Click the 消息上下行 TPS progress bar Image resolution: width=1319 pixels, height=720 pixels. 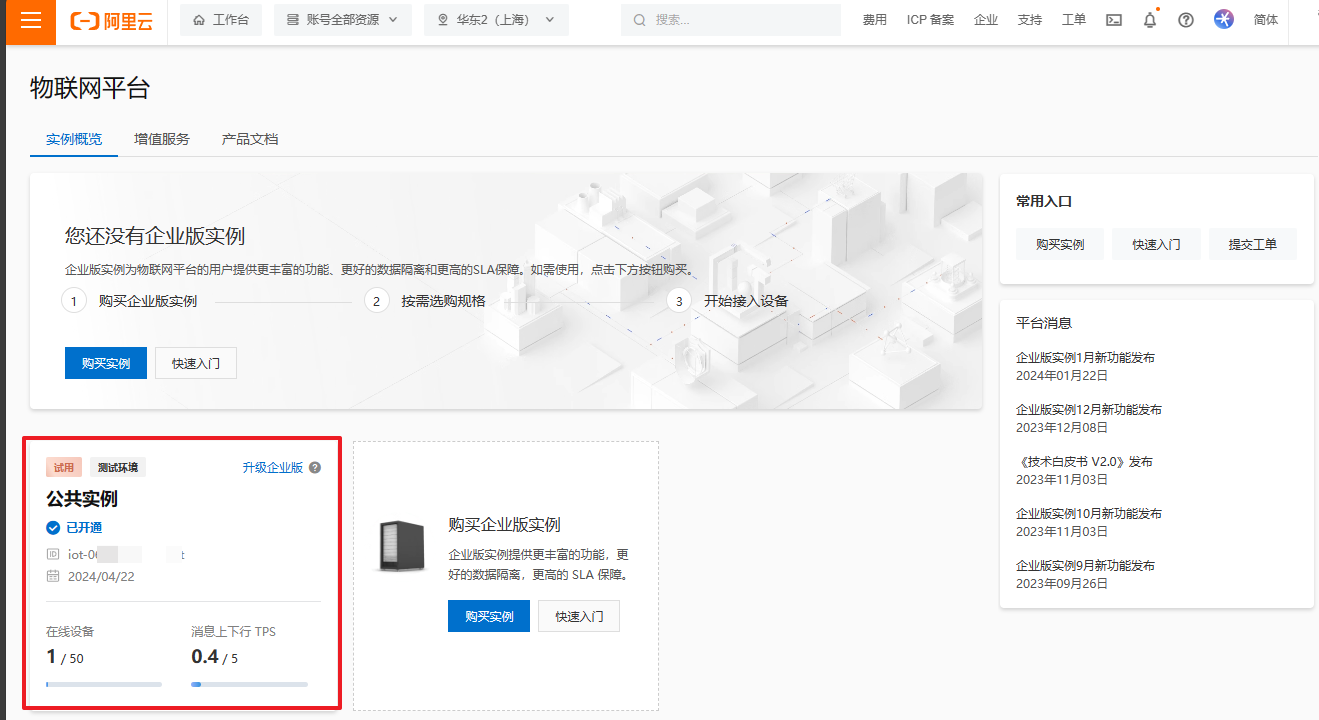tap(250, 684)
